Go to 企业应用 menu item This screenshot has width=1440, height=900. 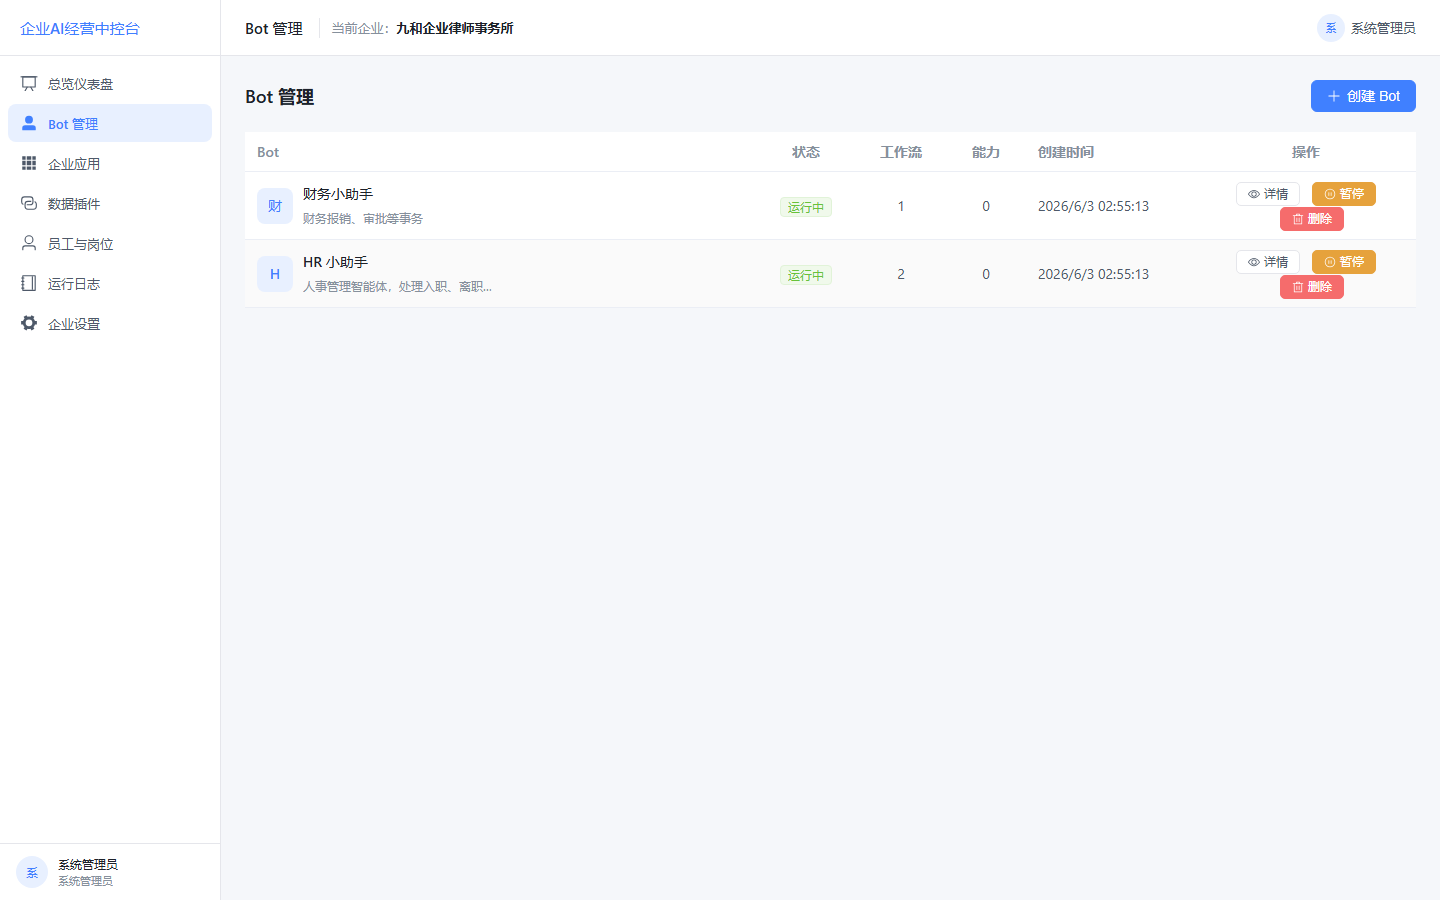pyautogui.click(x=110, y=164)
